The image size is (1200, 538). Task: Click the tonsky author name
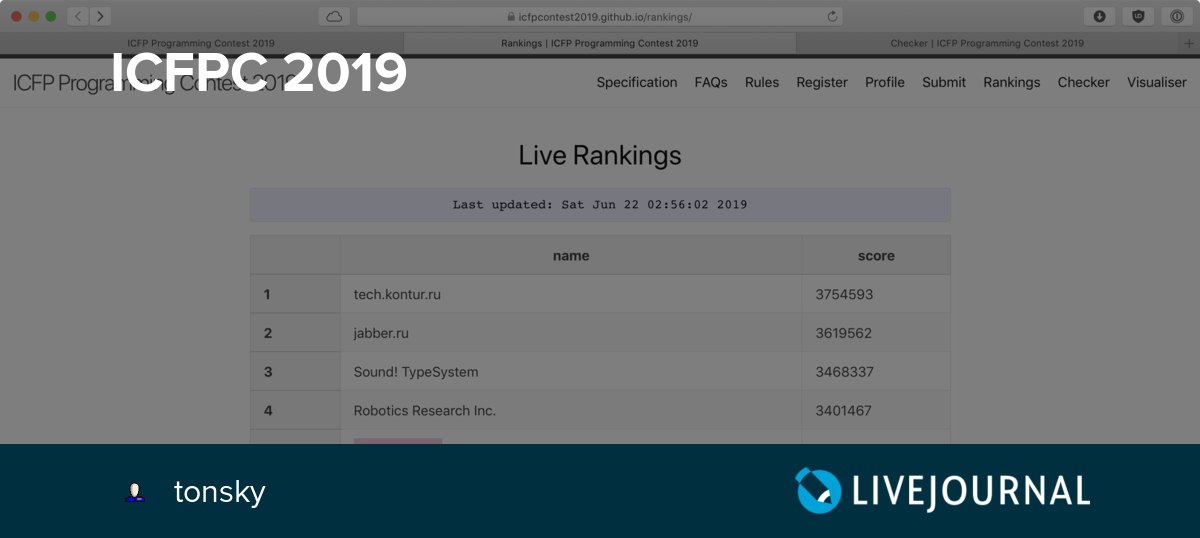219,492
